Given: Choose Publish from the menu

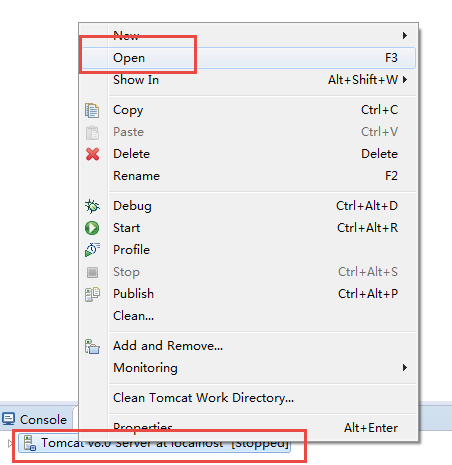Looking at the screenshot, I should pyautogui.click(x=248, y=294).
